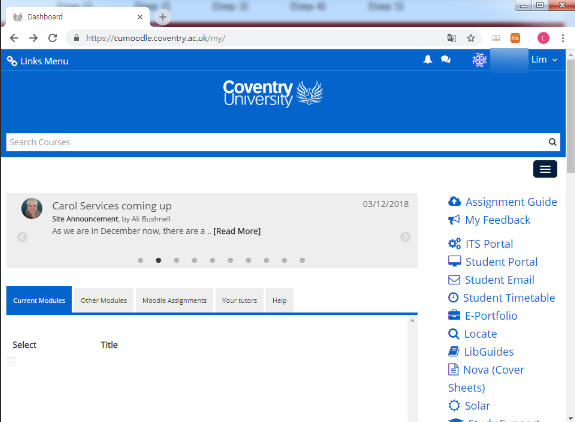Open the Links Menu

(x=38, y=61)
